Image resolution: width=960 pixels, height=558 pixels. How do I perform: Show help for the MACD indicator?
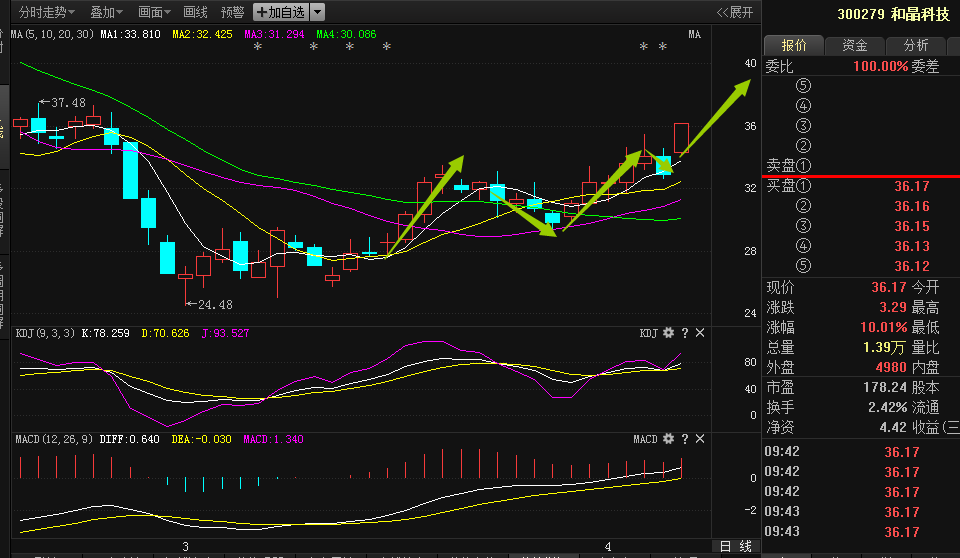coord(684,439)
